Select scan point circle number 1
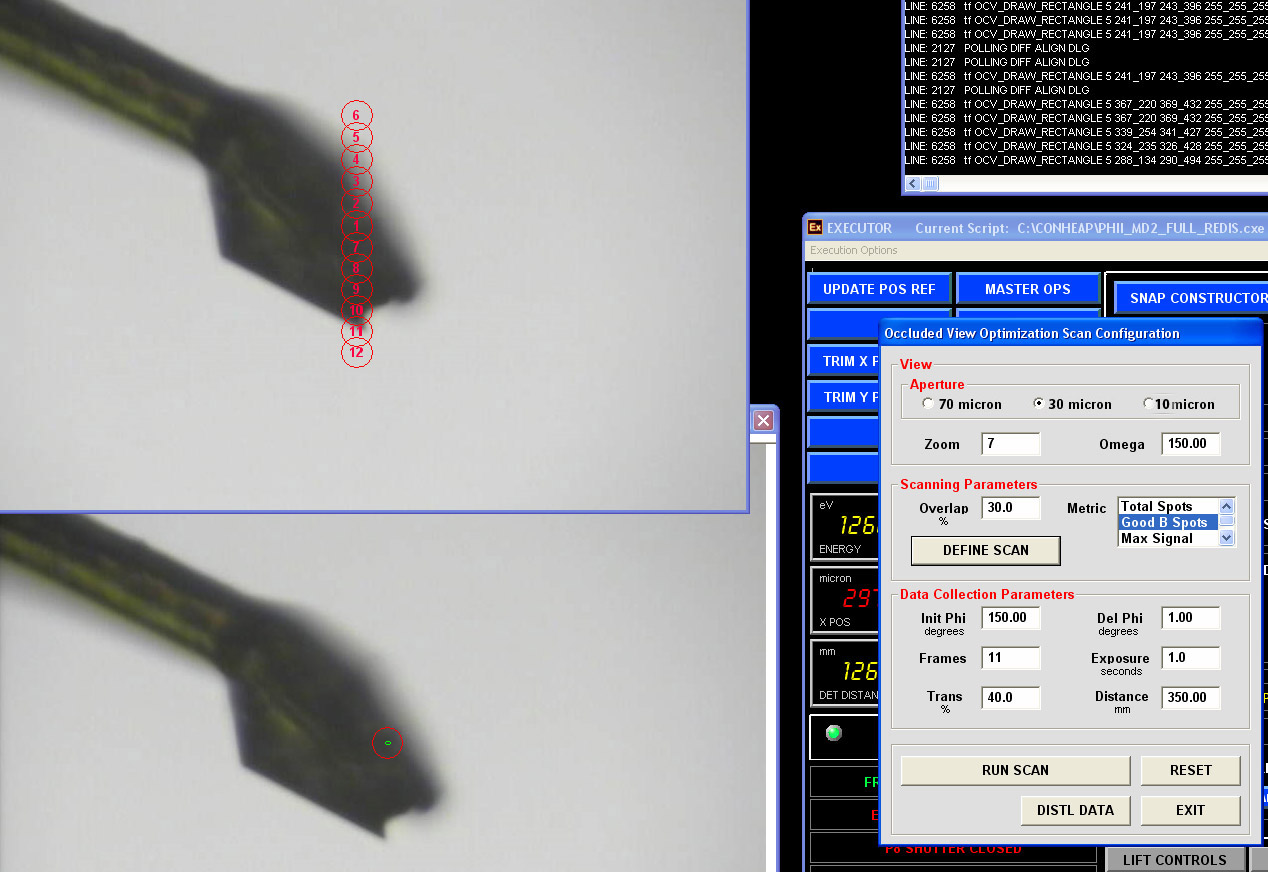The width and height of the screenshot is (1268, 872). (356, 226)
